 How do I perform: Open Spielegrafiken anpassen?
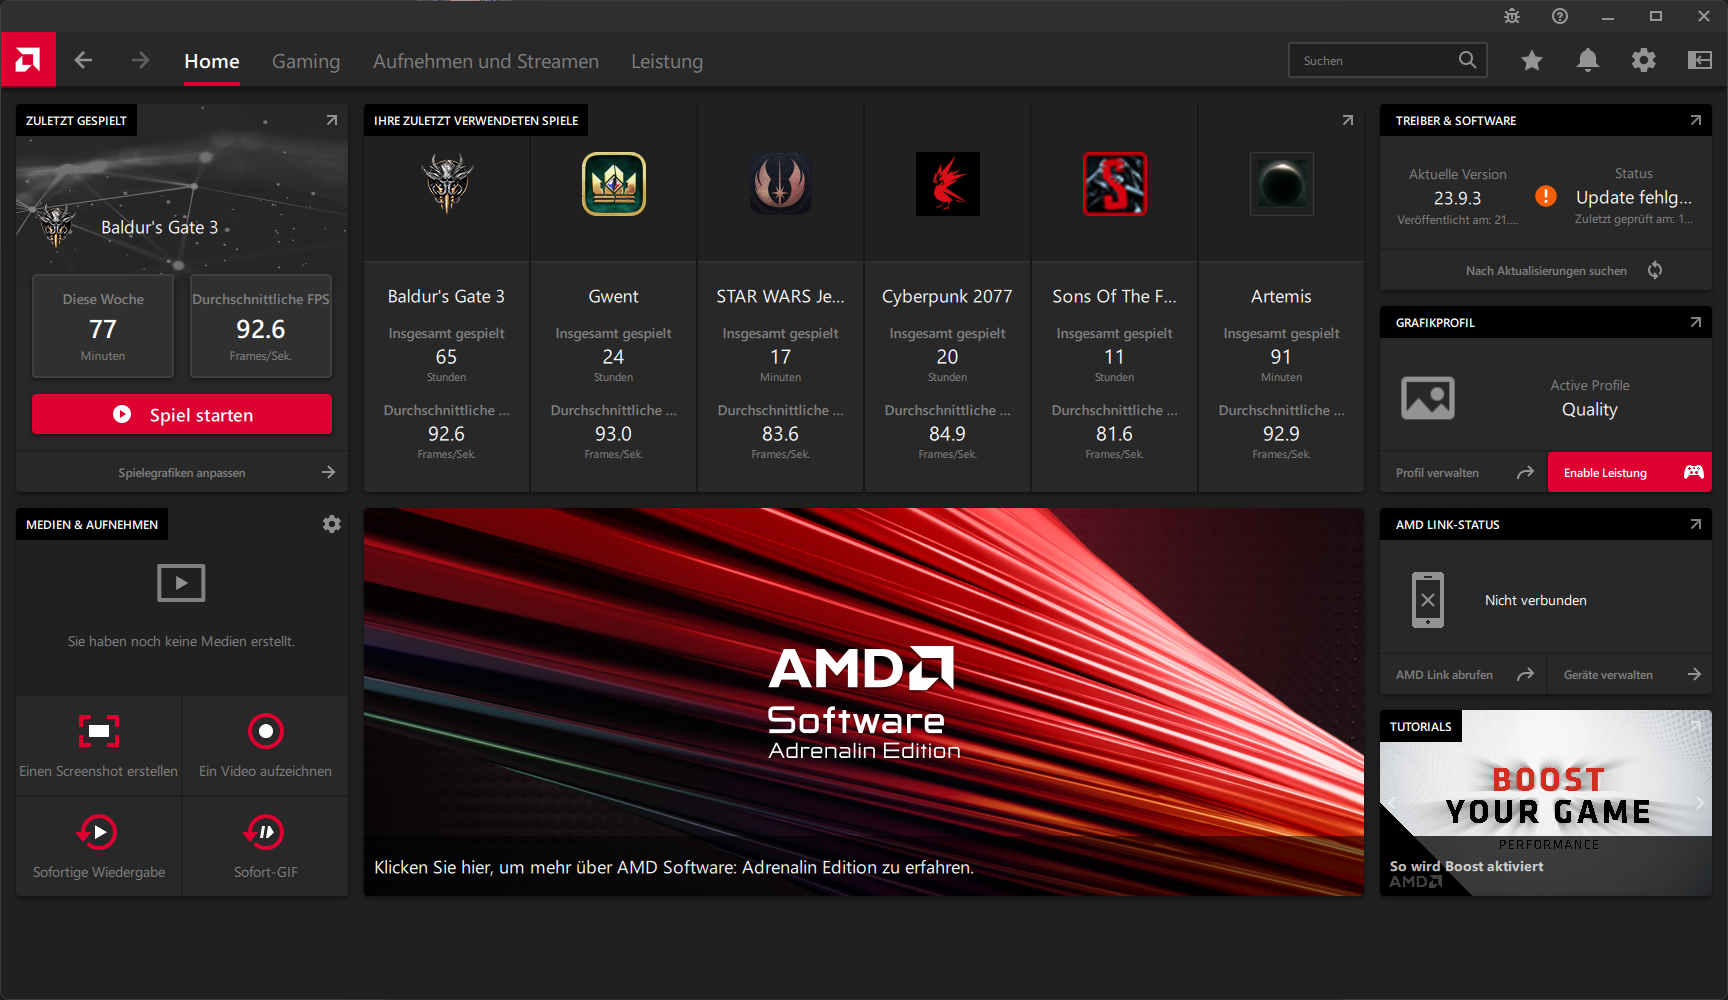tap(182, 472)
